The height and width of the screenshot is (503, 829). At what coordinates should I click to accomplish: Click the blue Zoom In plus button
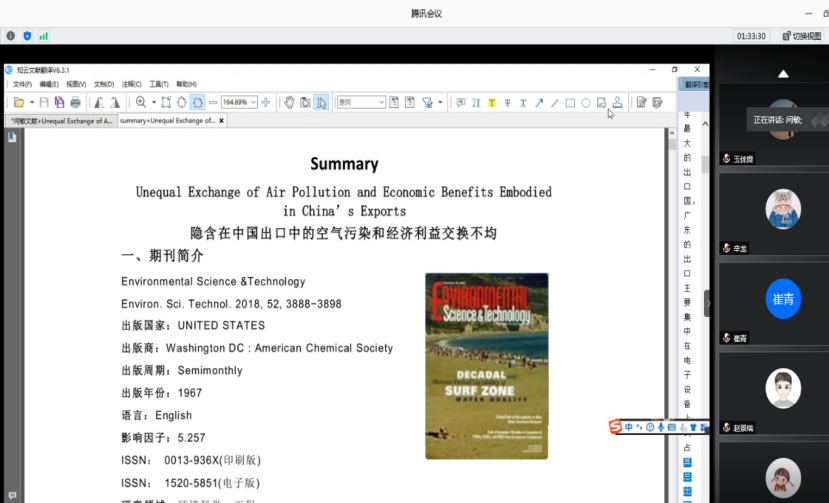click(x=266, y=102)
